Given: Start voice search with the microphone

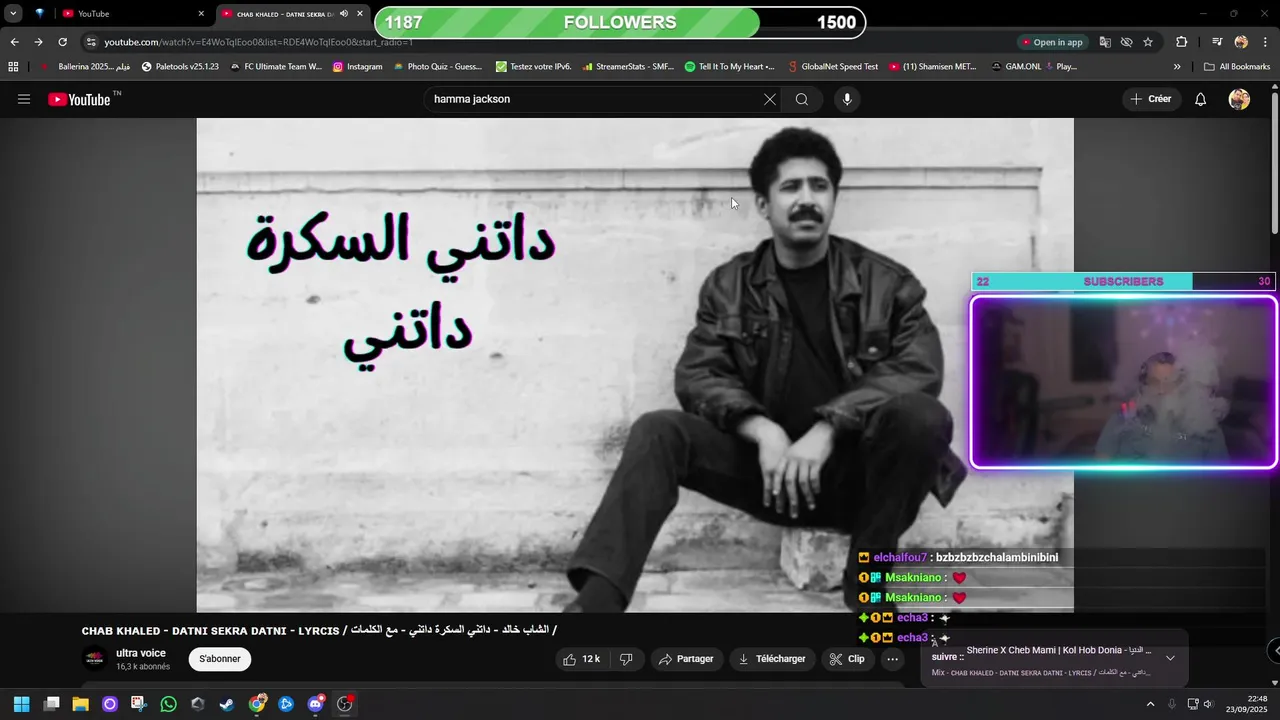Looking at the screenshot, I should (847, 99).
